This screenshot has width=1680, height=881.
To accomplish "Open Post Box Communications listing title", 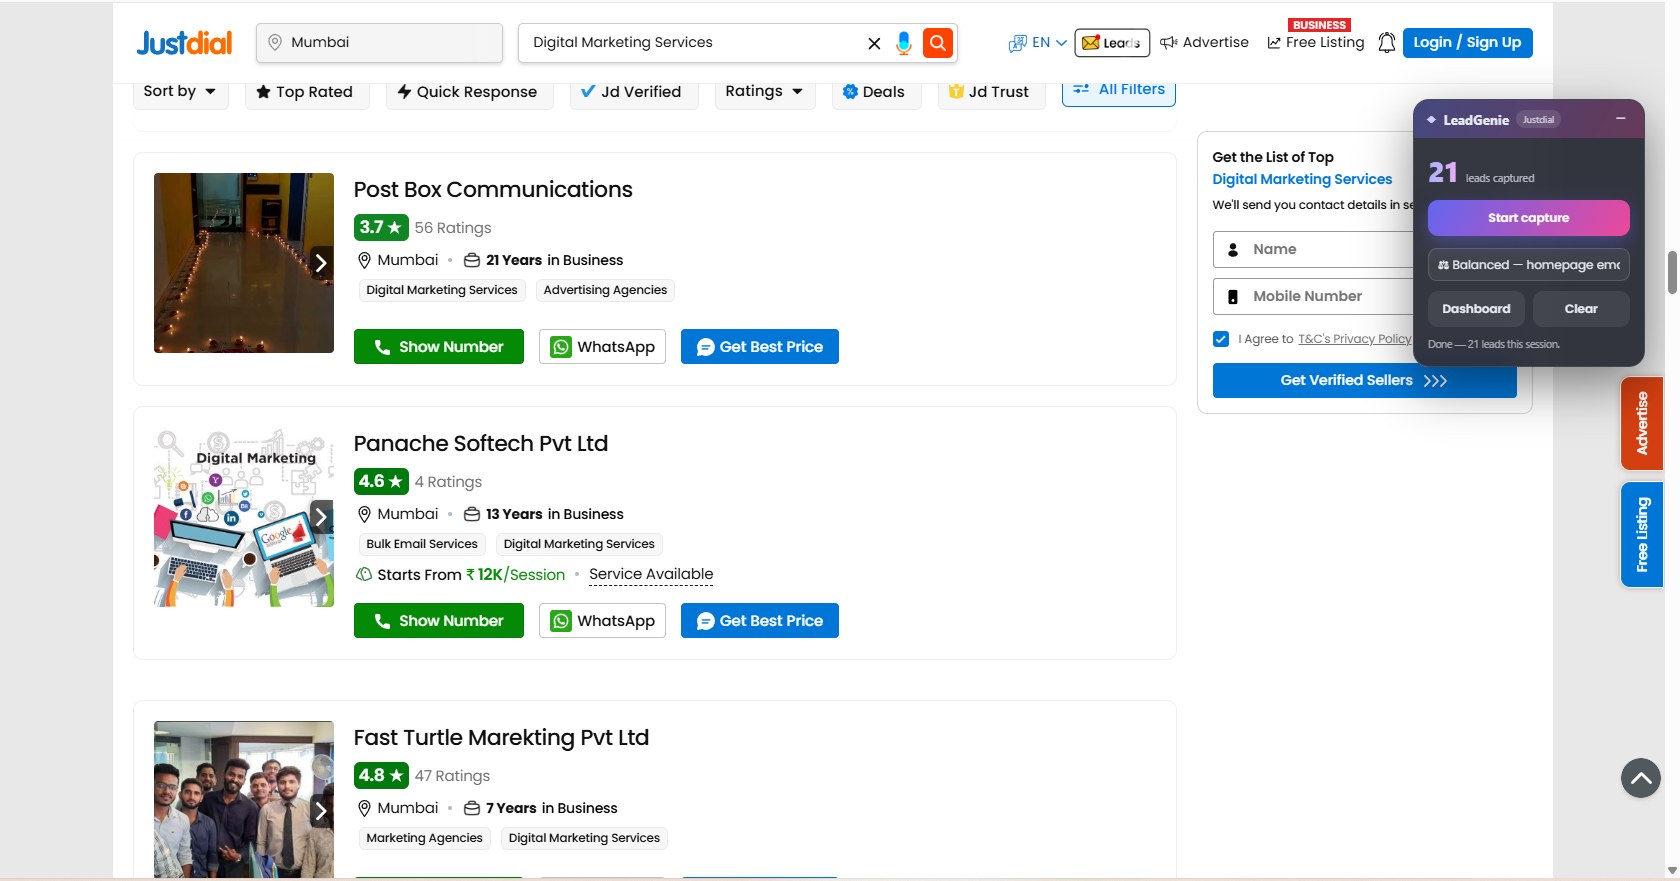I will (x=493, y=190).
